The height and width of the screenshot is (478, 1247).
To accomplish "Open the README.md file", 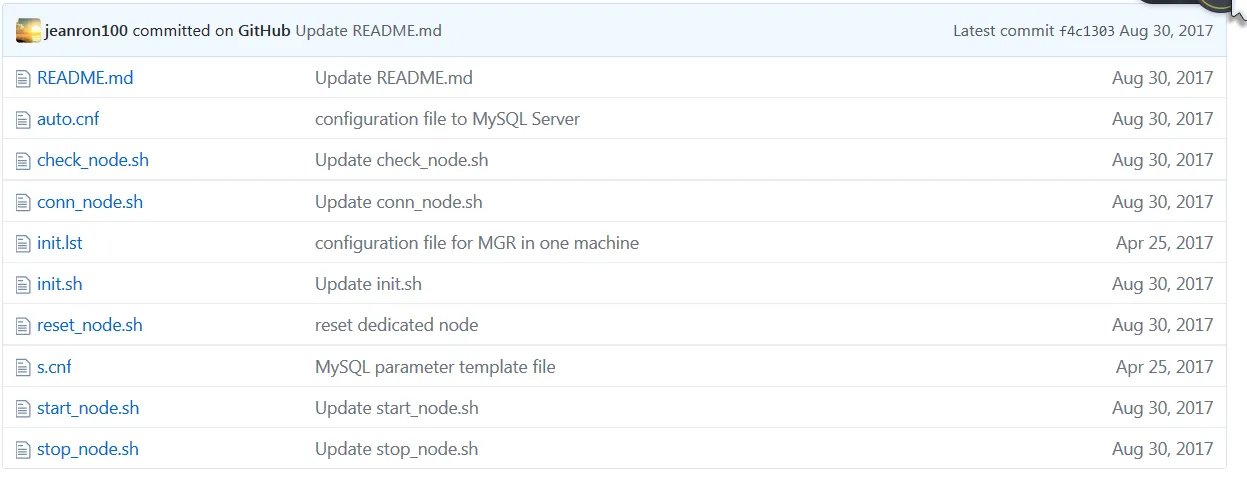I will 85,78.
